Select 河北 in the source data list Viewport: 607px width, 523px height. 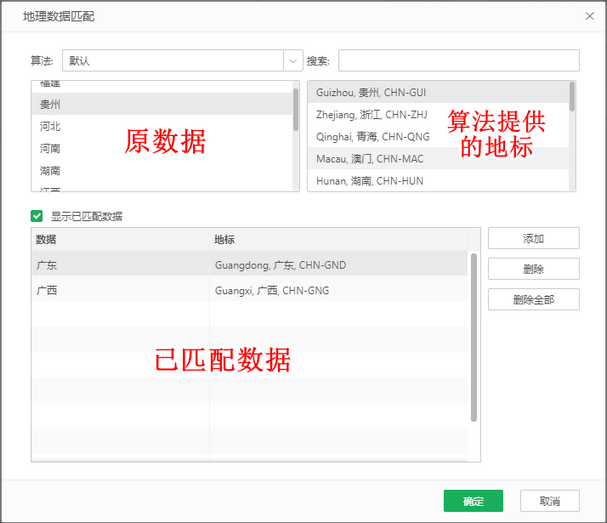[162, 126]
